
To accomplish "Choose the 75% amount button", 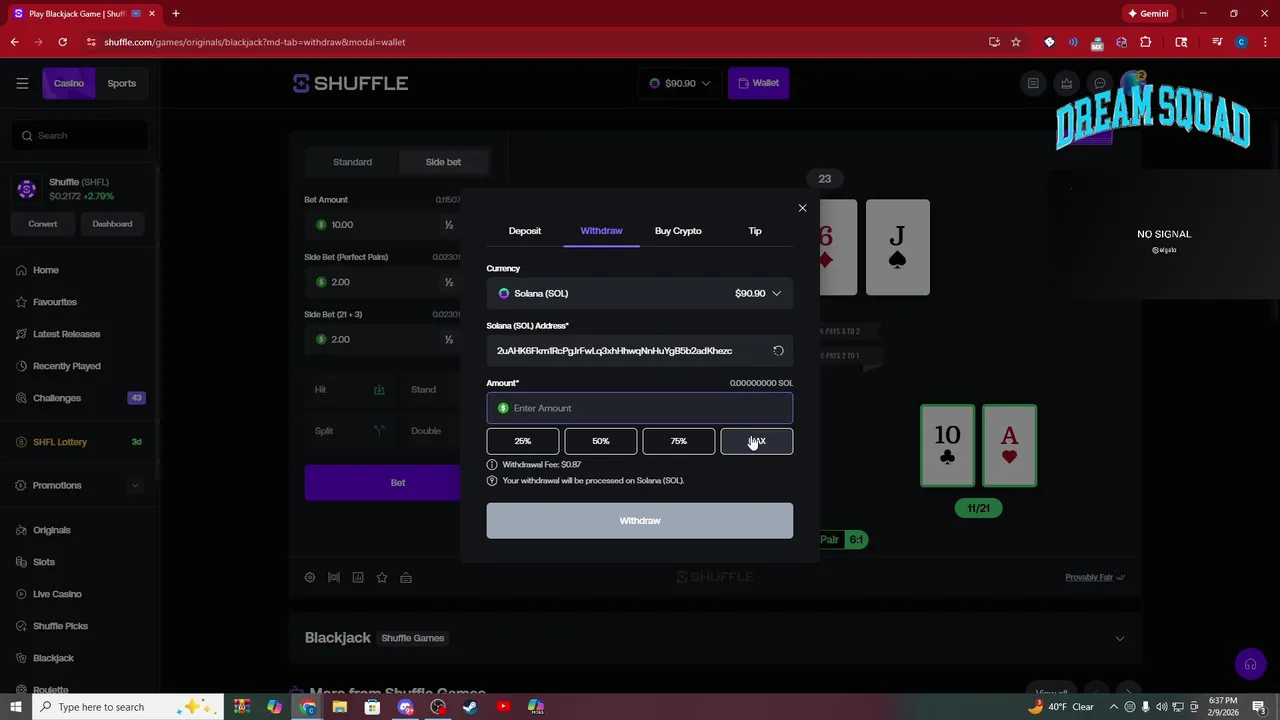I will click(679, 441).
